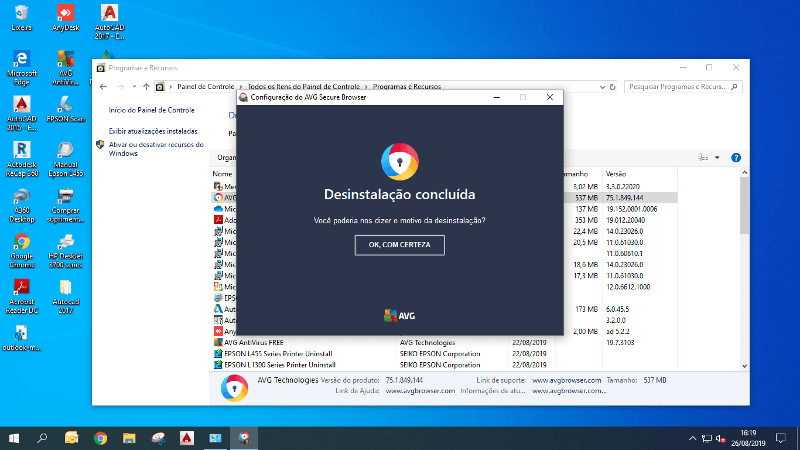Image resolution: width=800 pixels, height=450 pixels.
Task: Select the Microsoft Edge desktop icon
Action: pos(21,68)
